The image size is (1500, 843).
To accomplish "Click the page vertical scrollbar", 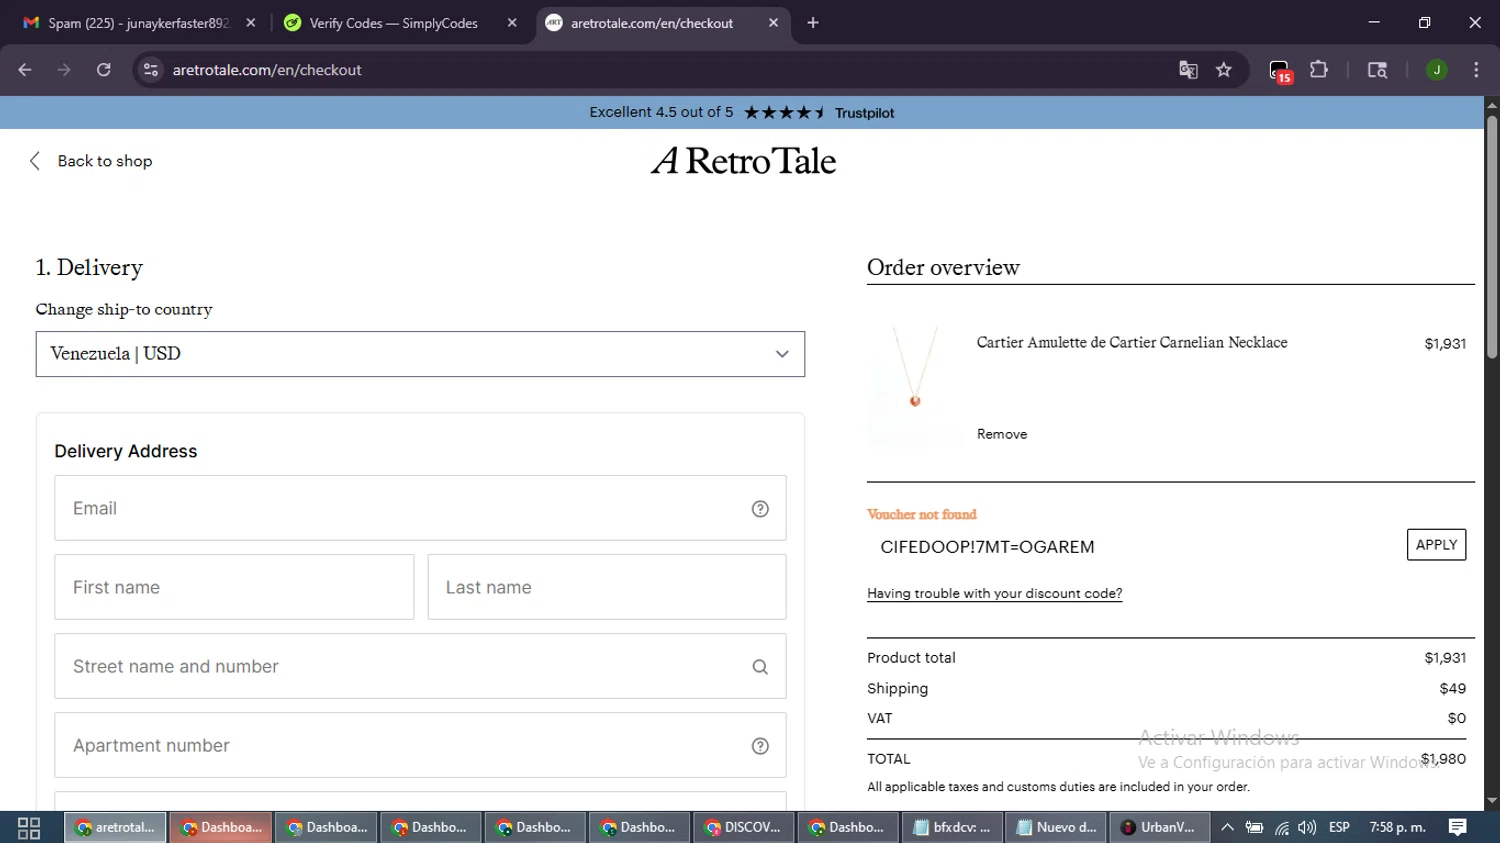I will (1491, 238).
